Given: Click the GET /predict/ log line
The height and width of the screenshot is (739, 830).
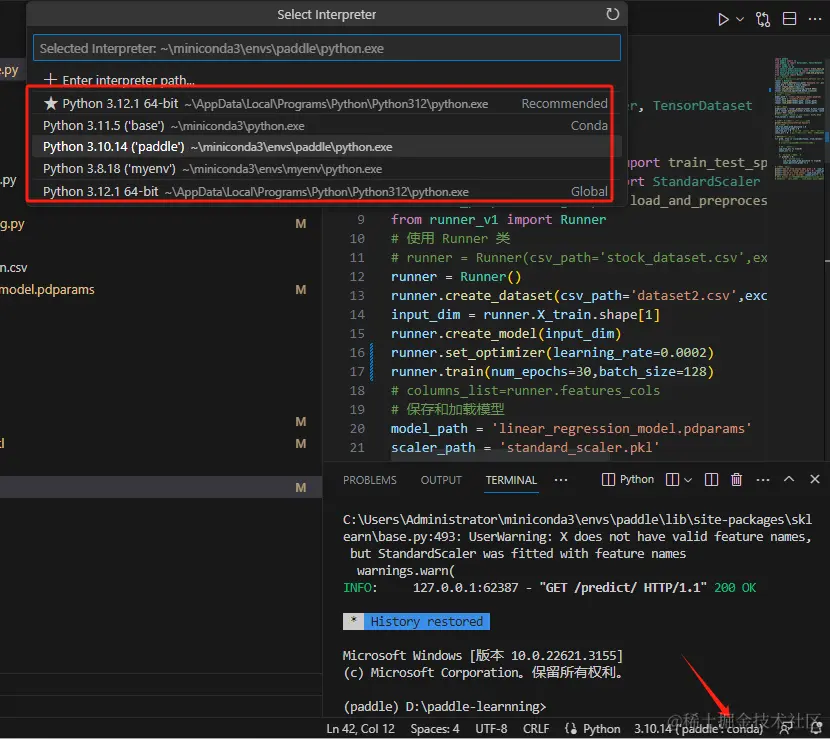Looking at the screenshot, I should click(x=549, y=588).
